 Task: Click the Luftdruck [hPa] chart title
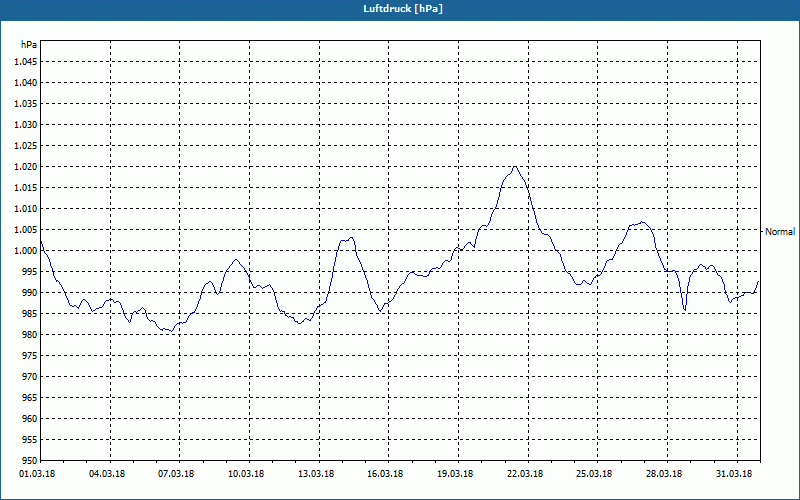coord(403,9)
